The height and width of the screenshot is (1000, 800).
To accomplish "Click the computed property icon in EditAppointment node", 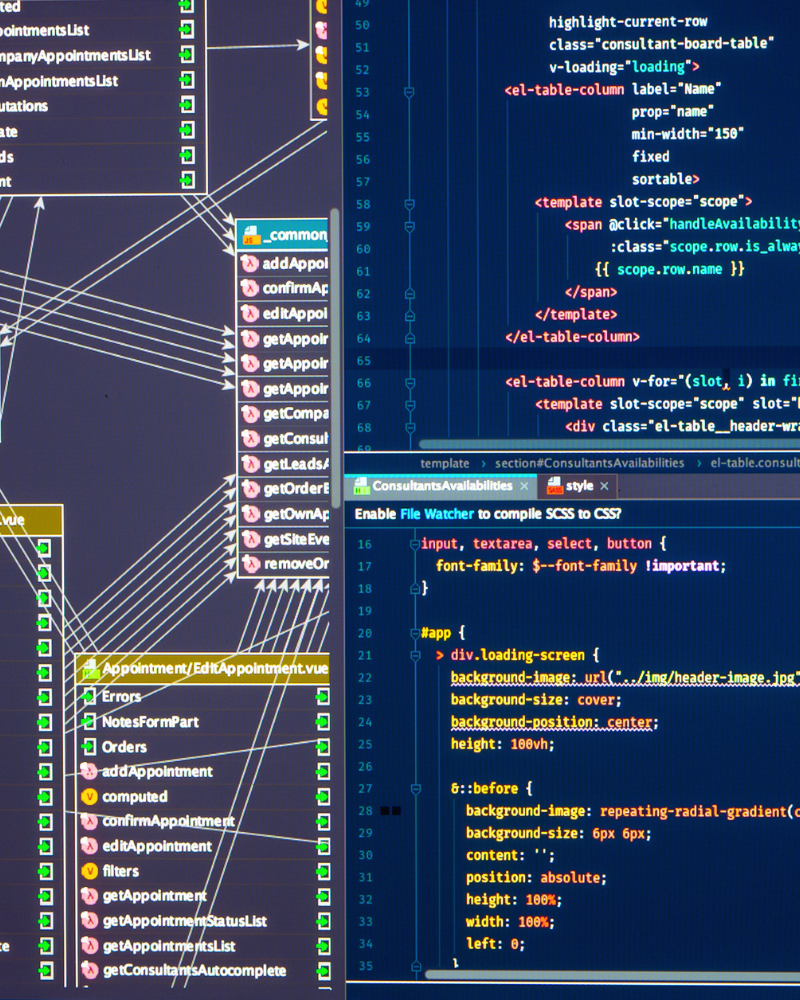I will (x=89, y=797).
